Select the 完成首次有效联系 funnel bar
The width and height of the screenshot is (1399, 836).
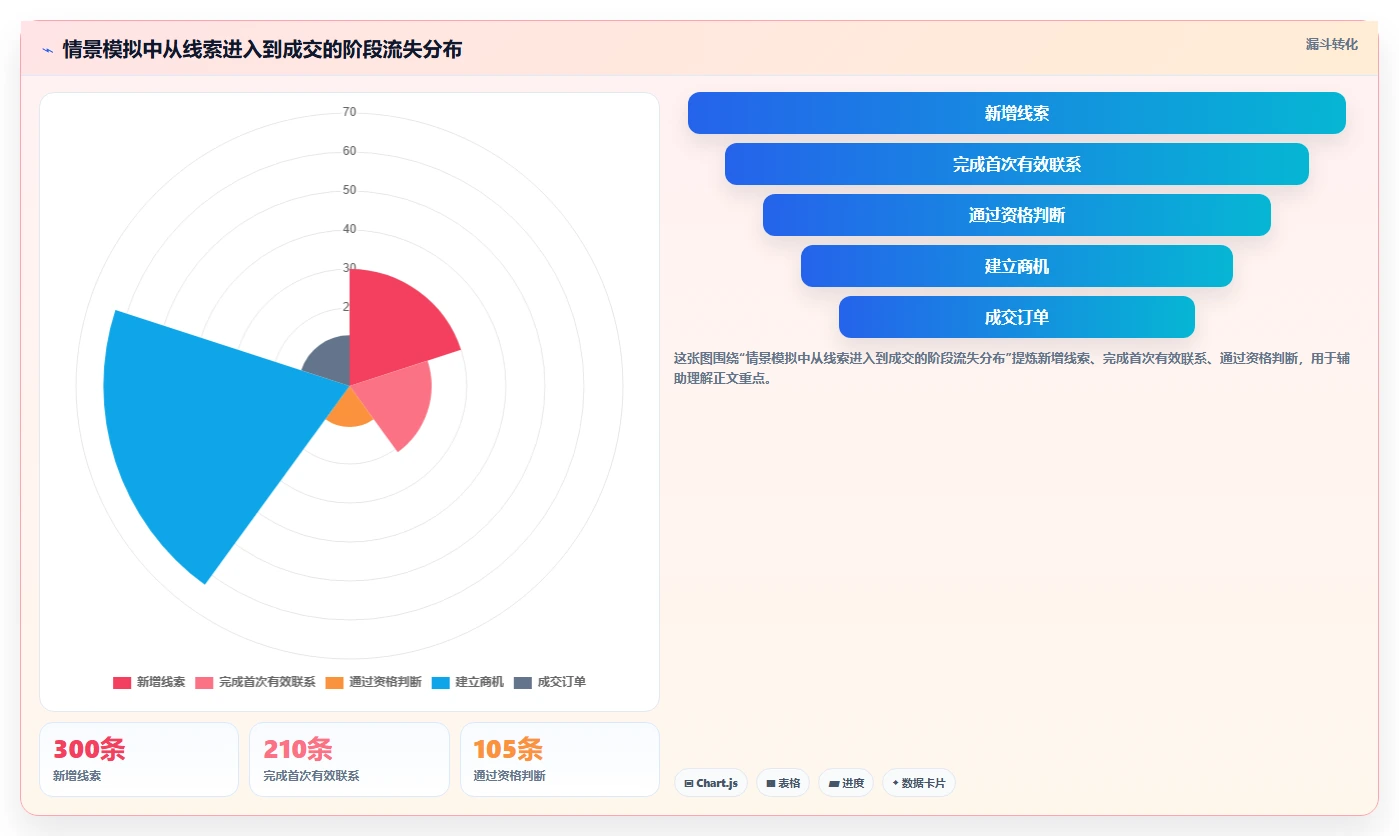point(1016,164)
